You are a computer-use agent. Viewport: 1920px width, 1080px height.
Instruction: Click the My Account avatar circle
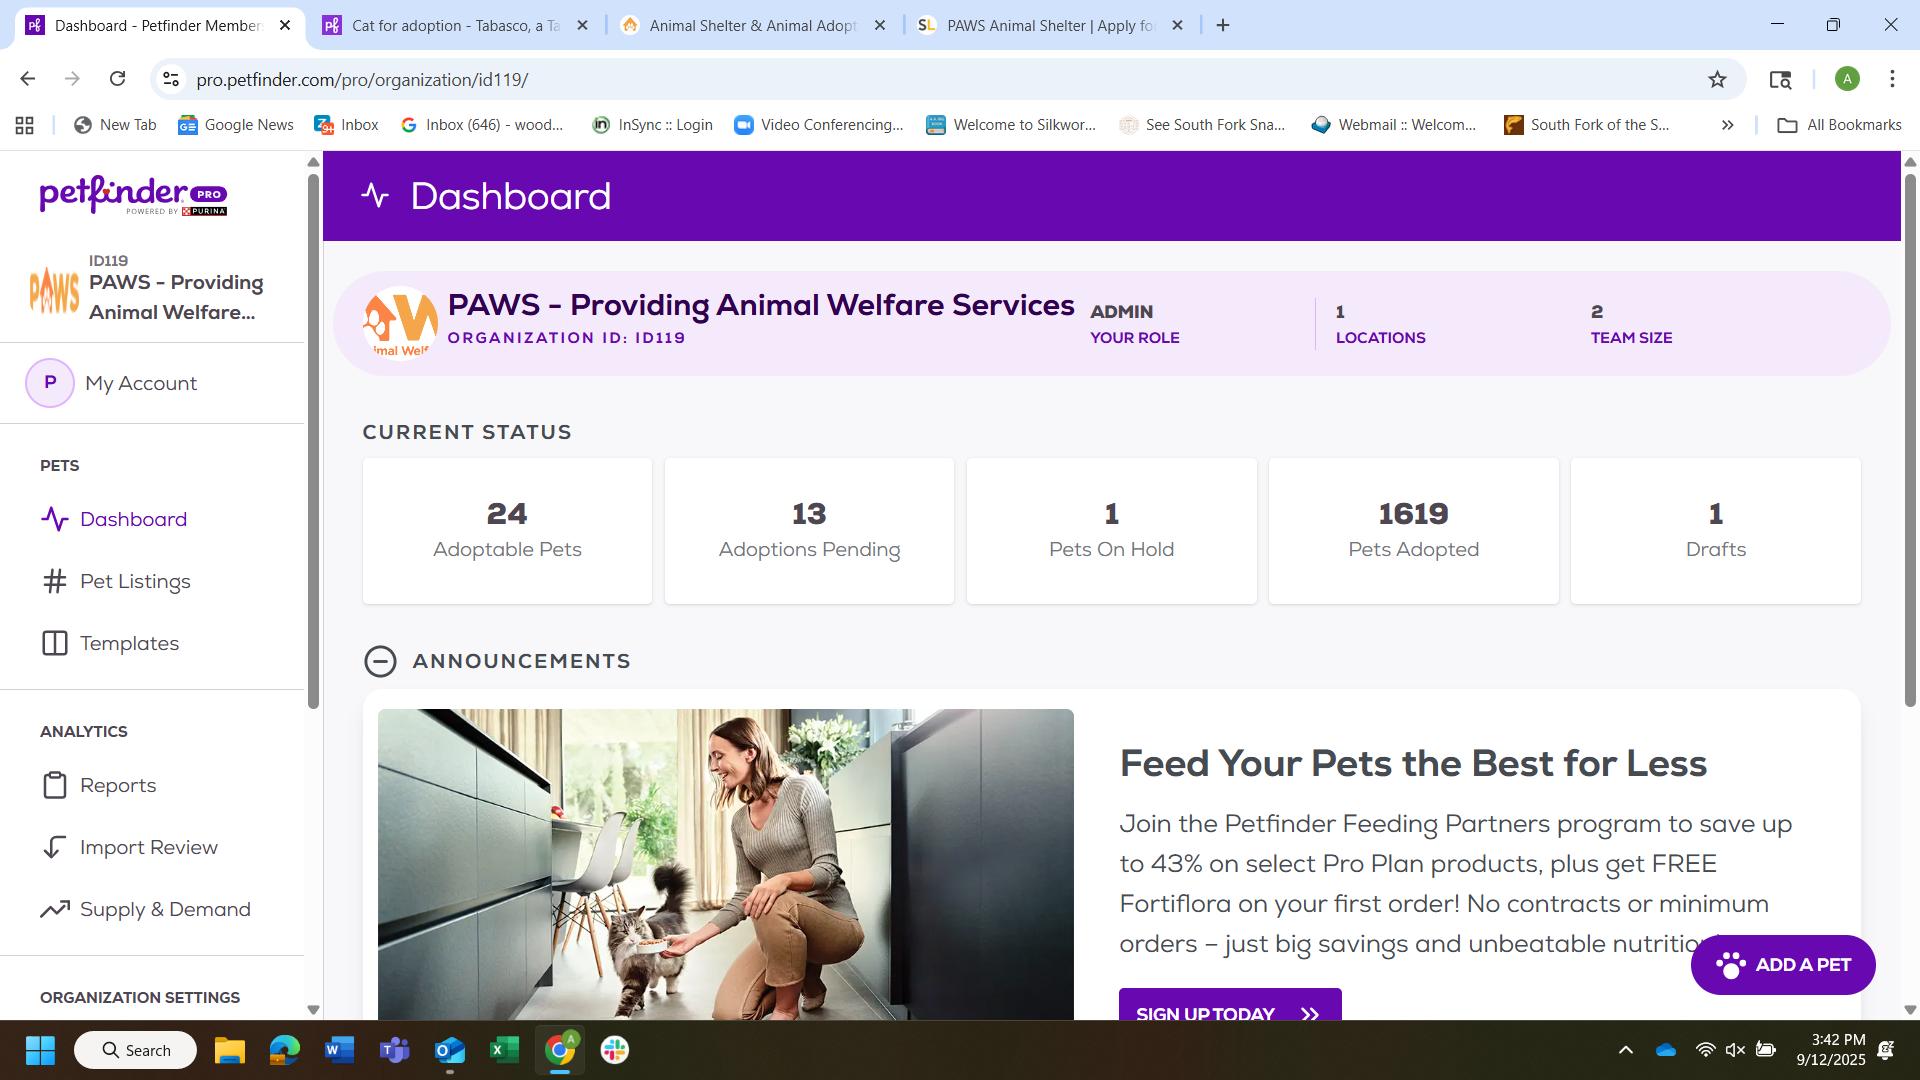[x=50, y=383]
